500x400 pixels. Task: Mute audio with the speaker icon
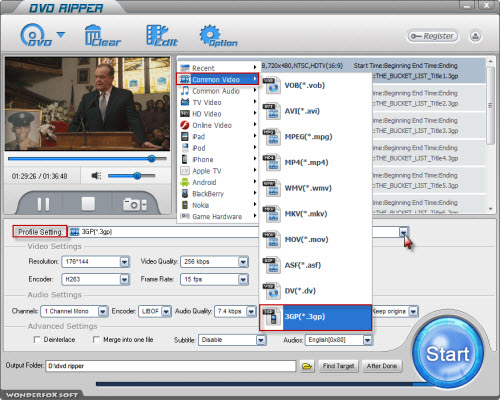96,175
